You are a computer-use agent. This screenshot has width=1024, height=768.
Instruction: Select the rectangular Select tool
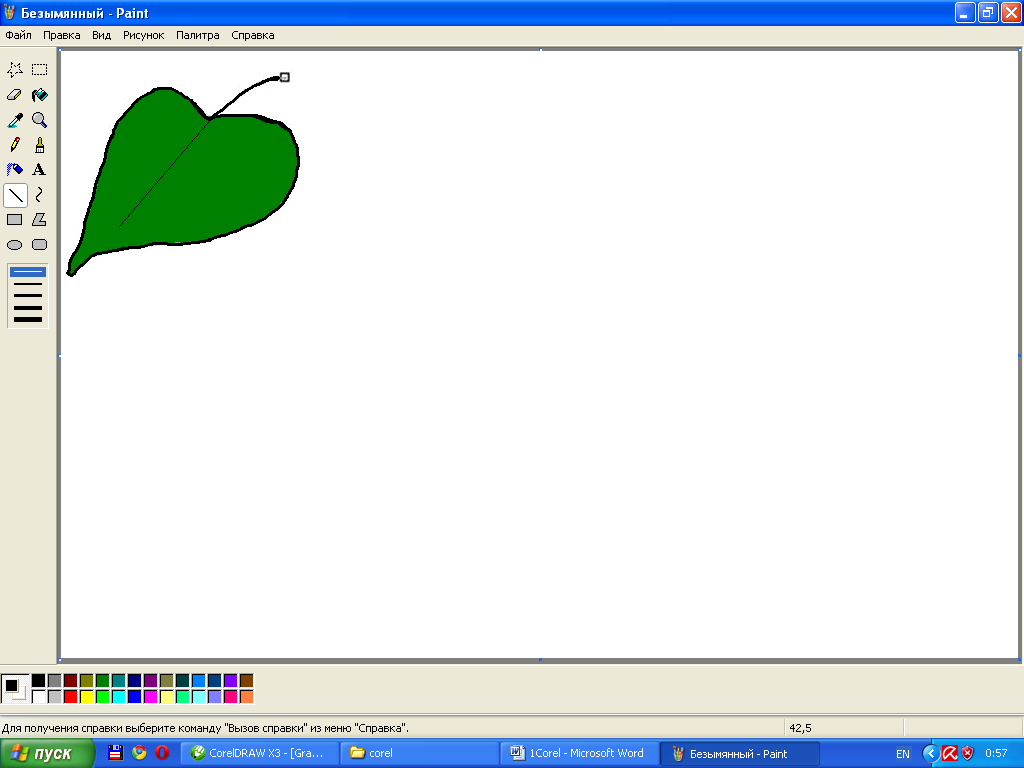click(x=40, y=69)
